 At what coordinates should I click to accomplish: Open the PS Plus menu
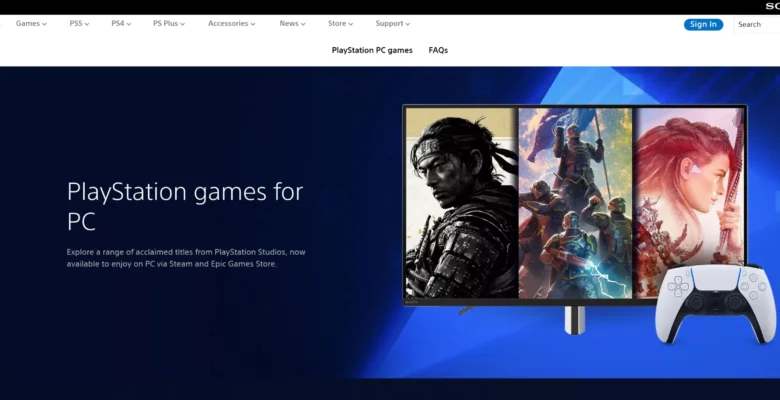point(169,23)
